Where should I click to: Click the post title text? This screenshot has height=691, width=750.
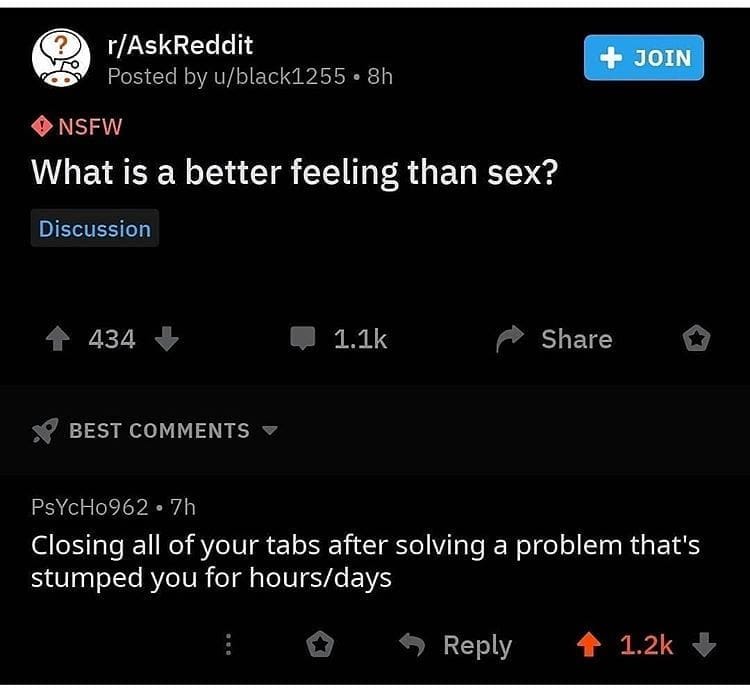tap(295, 173)
